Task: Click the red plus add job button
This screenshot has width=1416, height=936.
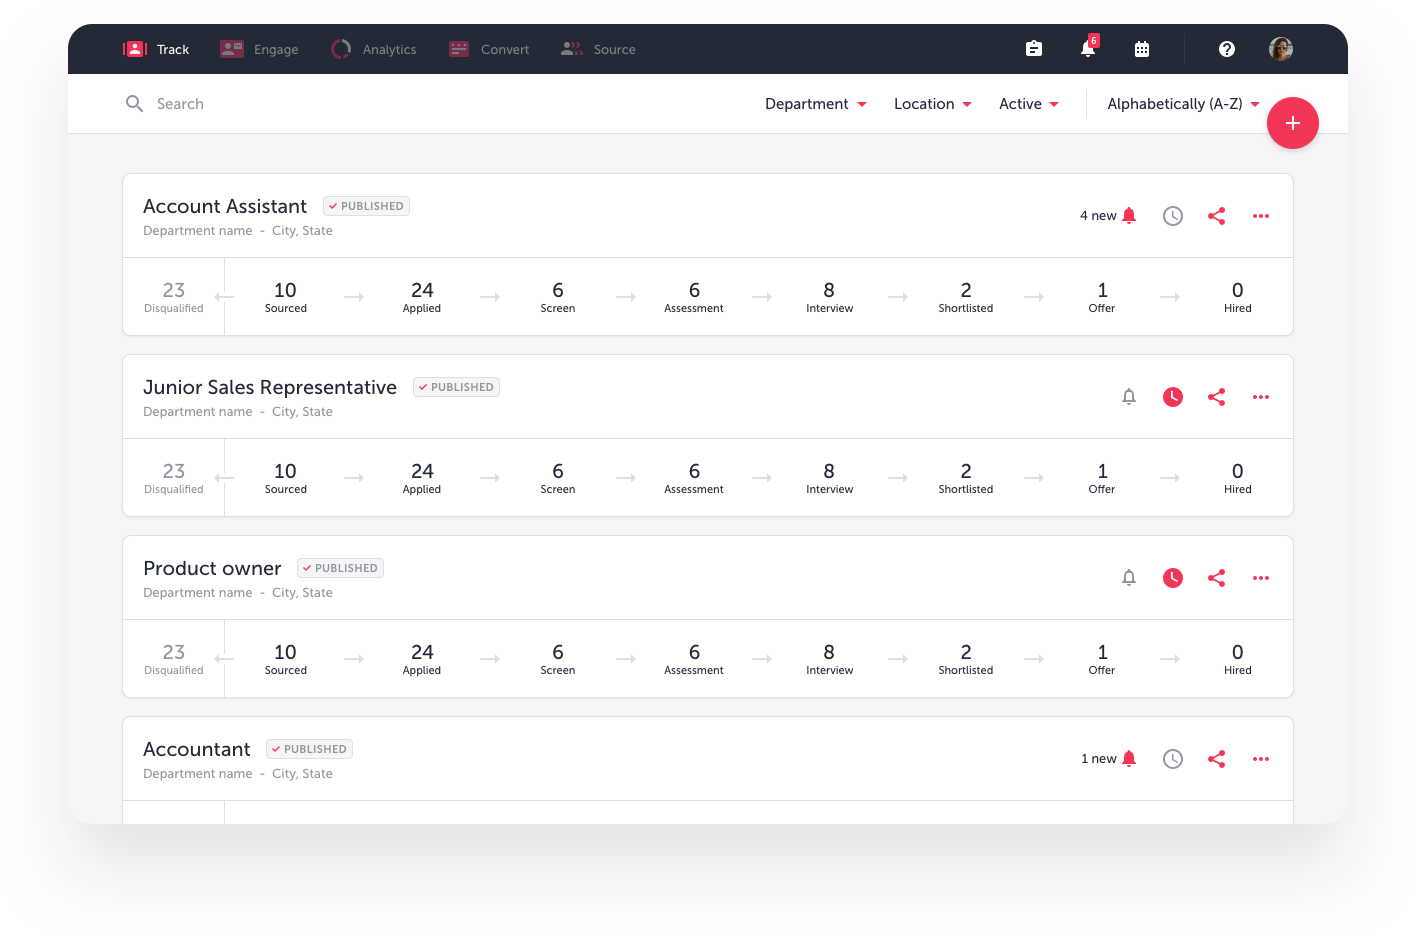Action: [x=1293, y=123]
